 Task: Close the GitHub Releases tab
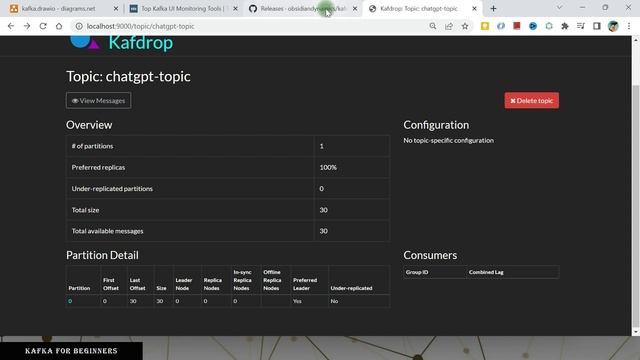(355, 9)
